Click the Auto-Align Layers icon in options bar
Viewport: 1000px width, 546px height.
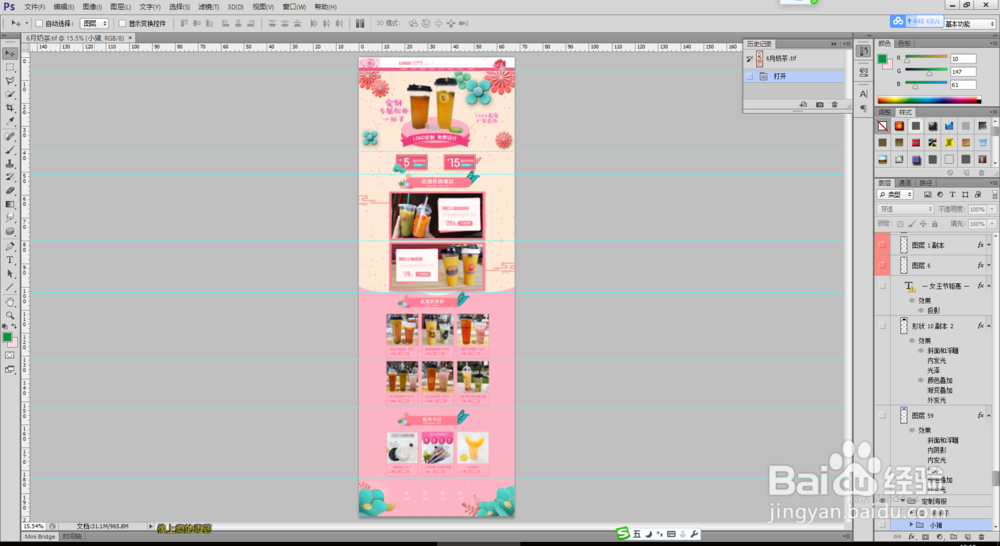point(360,24)
